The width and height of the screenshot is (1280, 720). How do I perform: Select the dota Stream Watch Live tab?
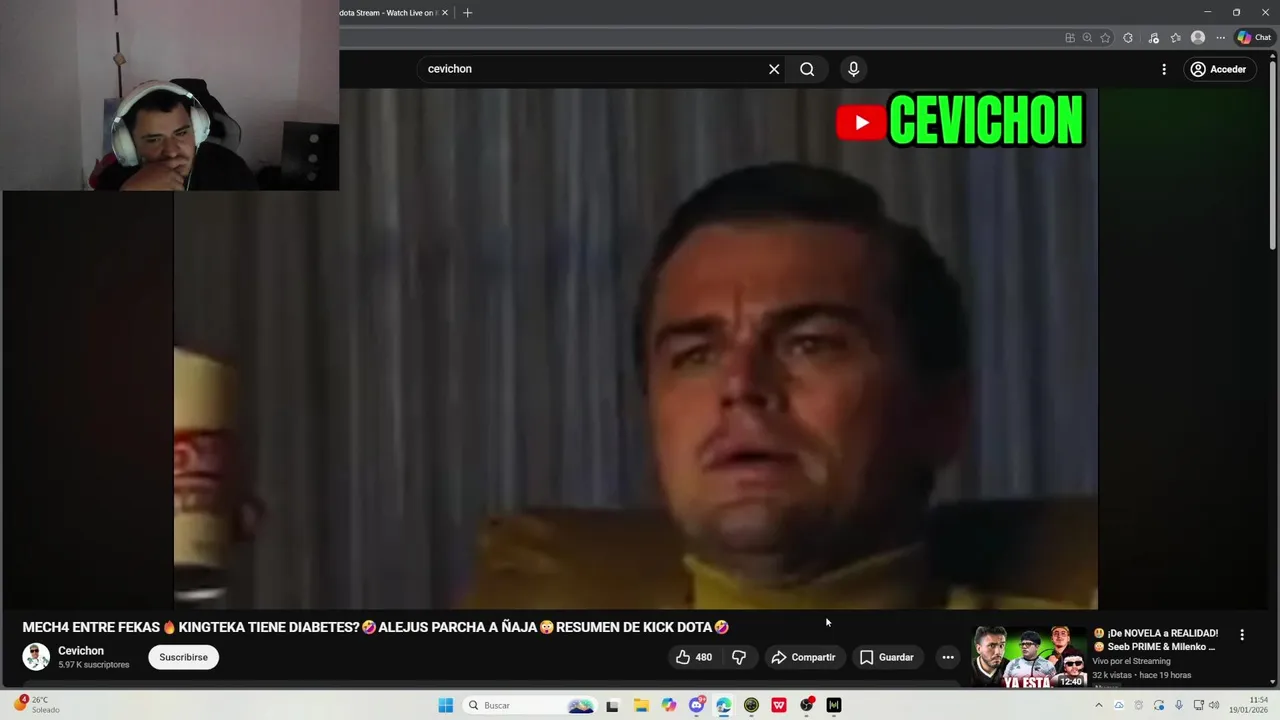(x=388, y=13)
